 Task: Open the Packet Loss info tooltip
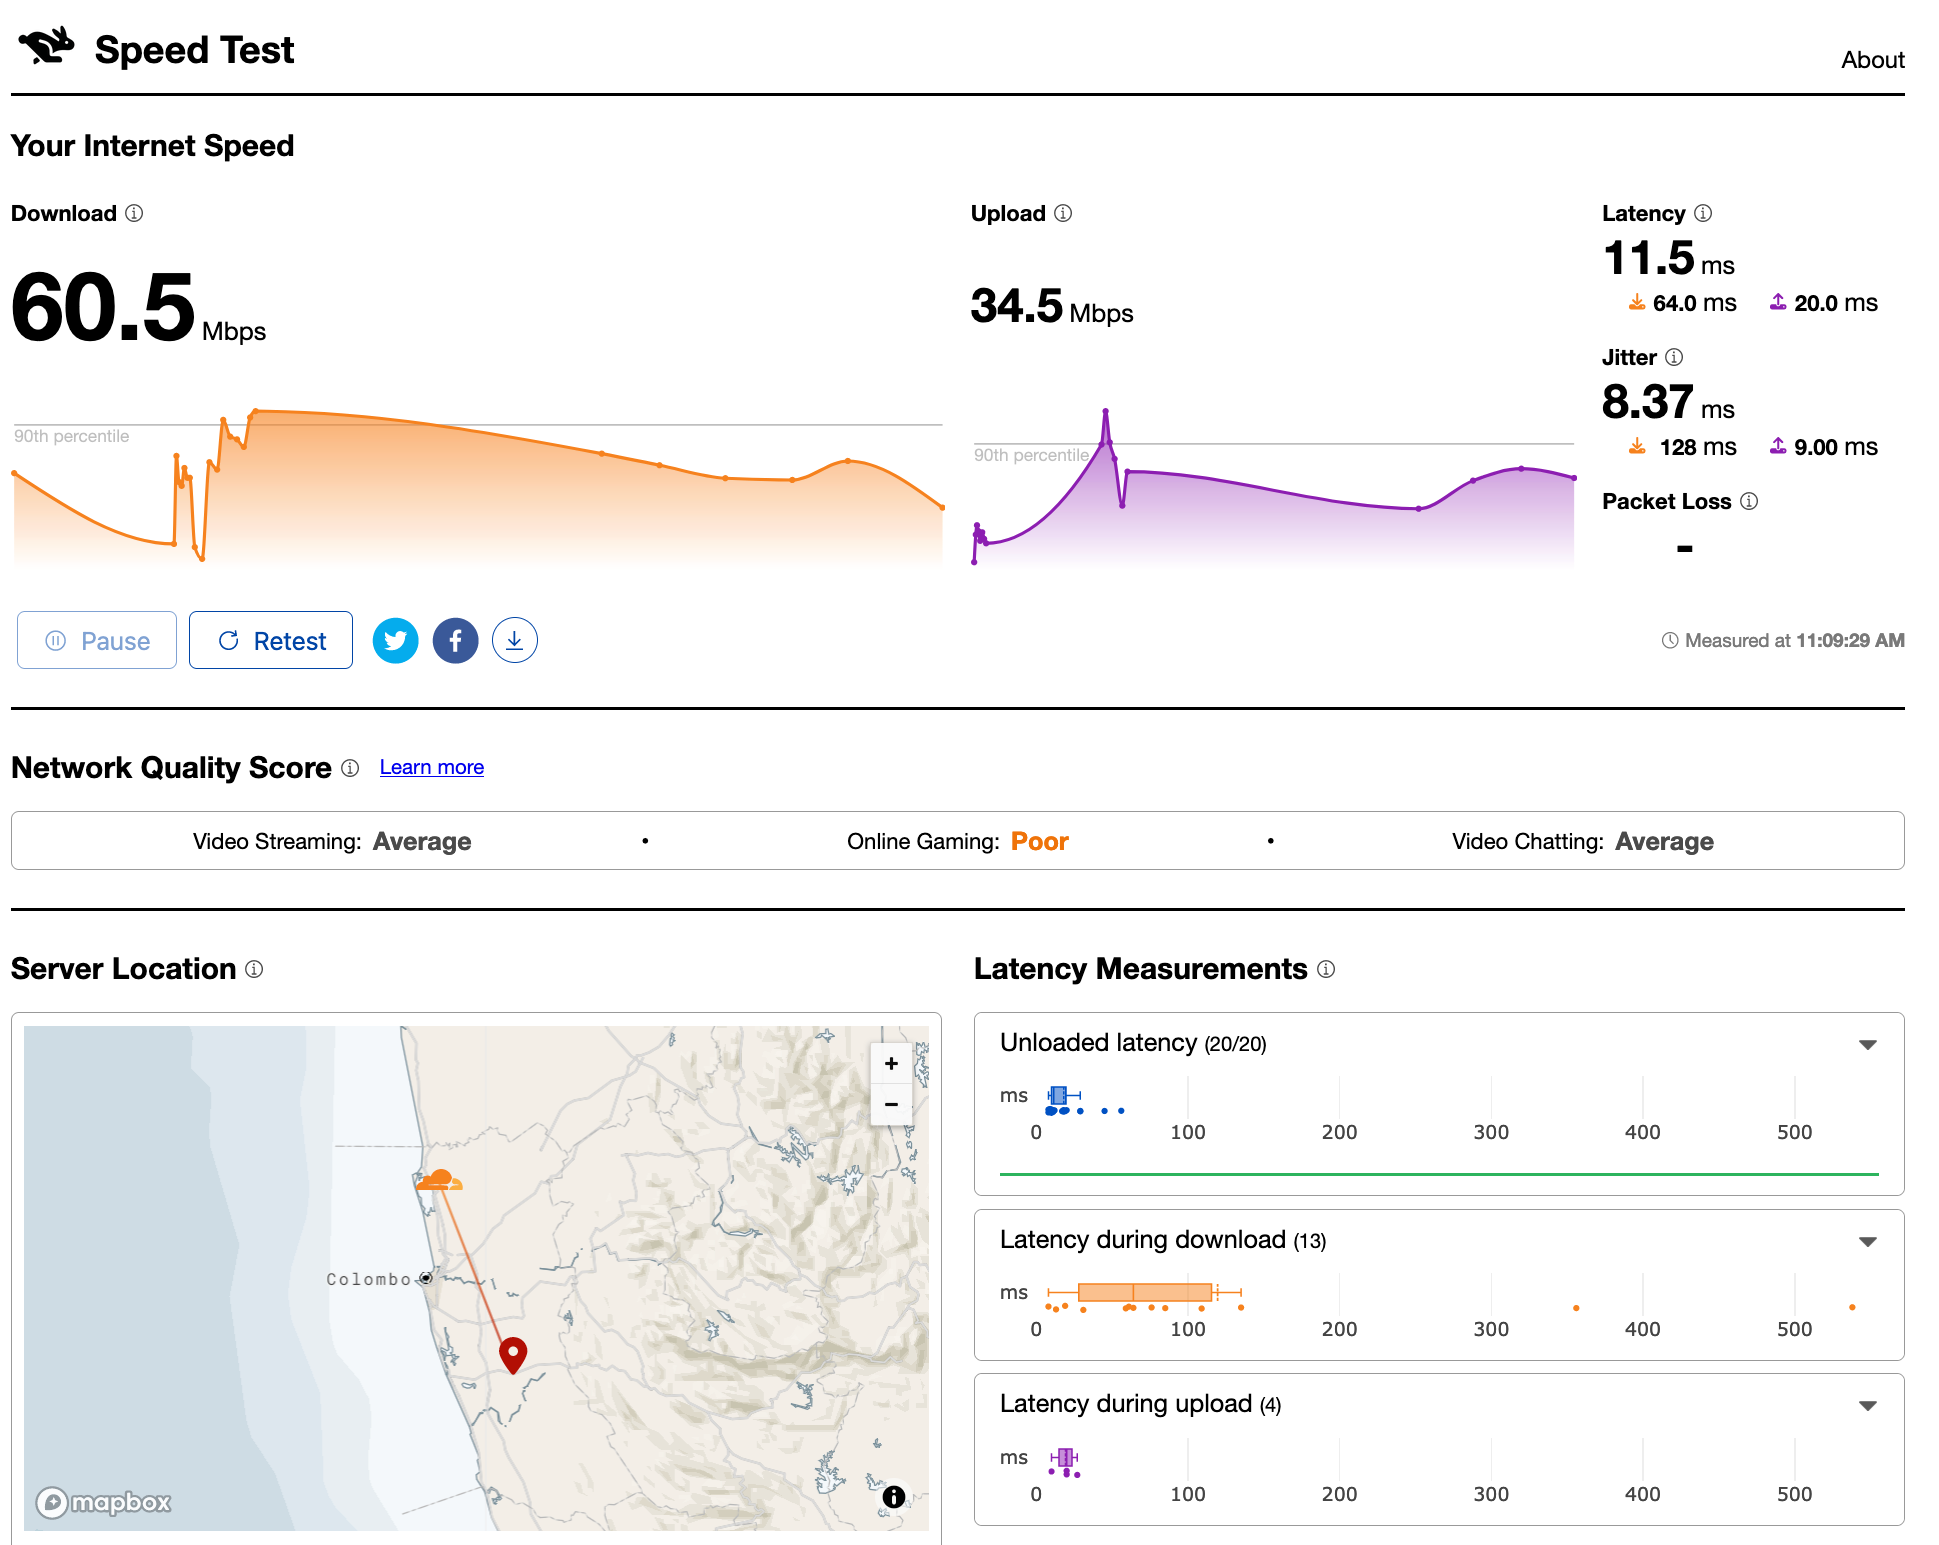(1750, 501)
